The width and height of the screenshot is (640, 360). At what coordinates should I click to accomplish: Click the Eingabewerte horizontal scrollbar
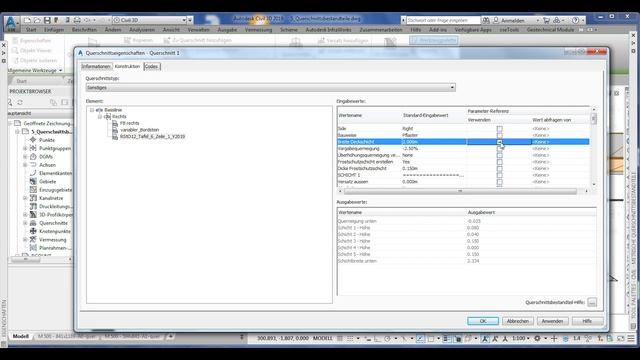click(x=460, y=191)
